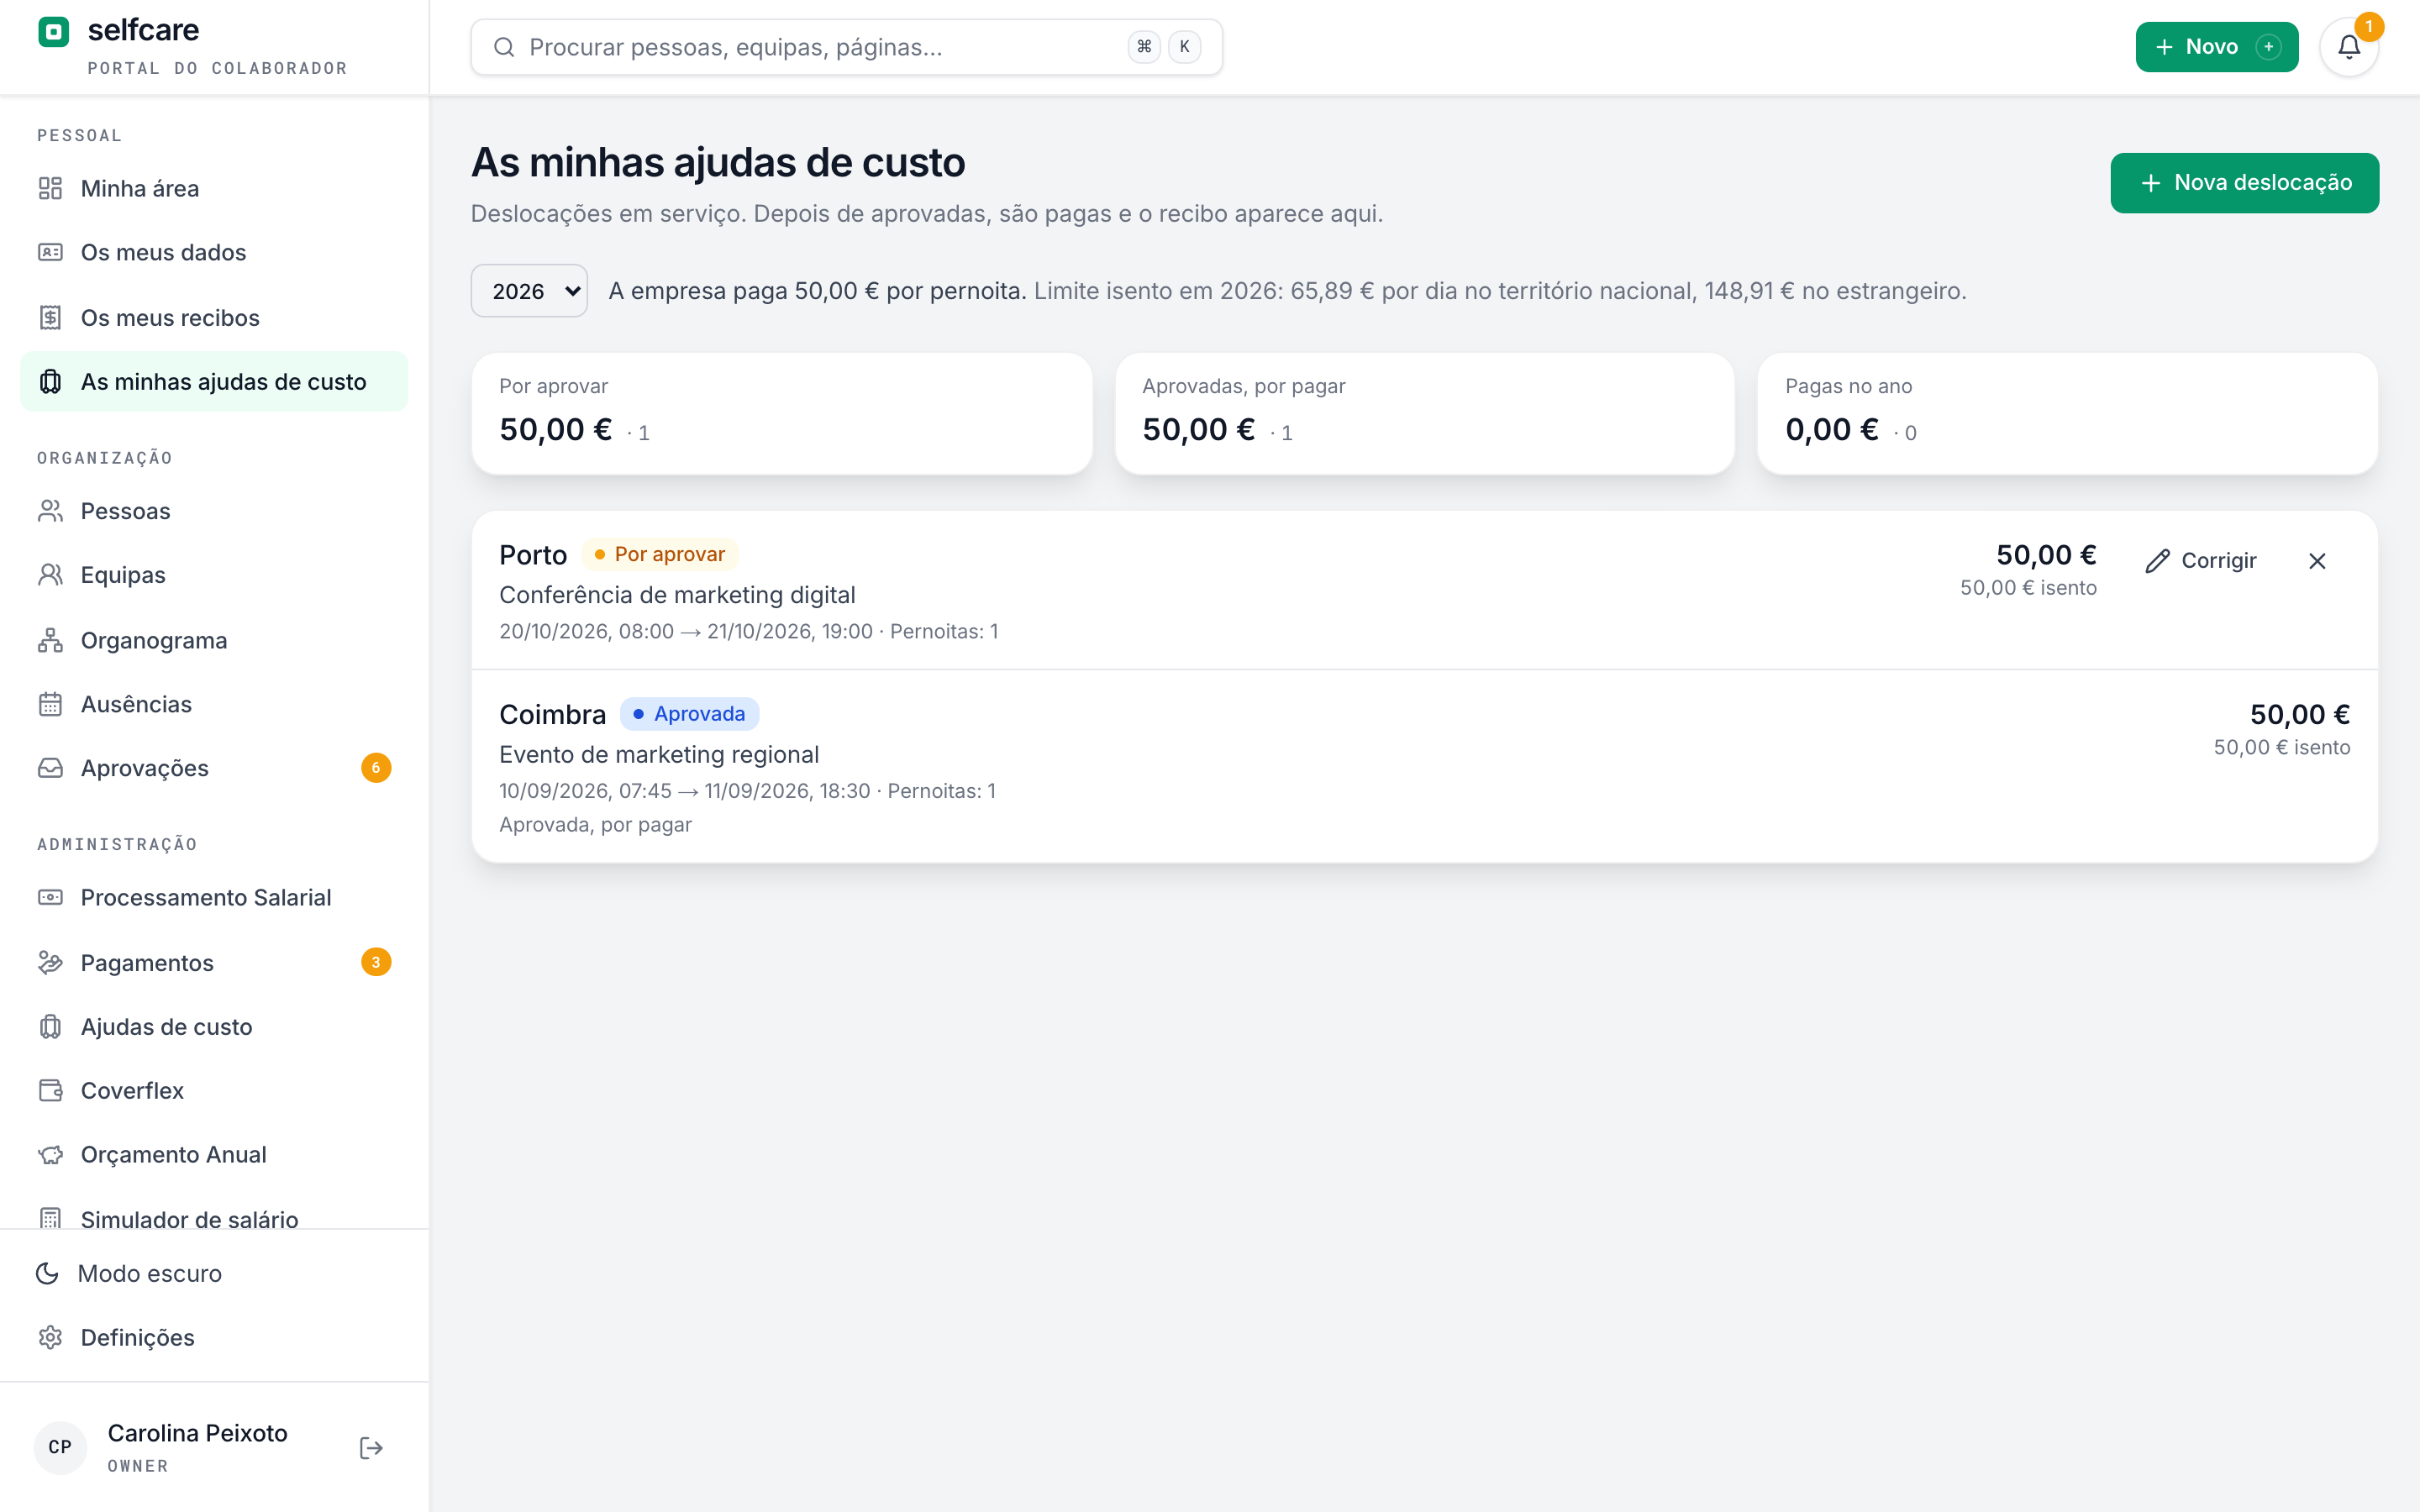This screenshot has width=2420, height=1512.
Task: Open Minha área dashboard icon
Action: pyautogui.click(x=50, y=188)
